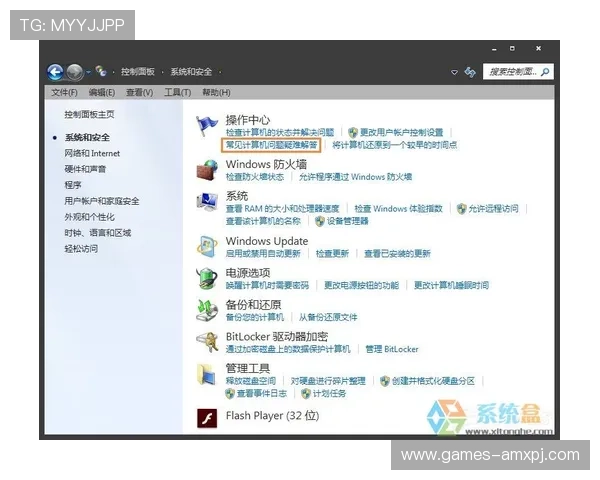
Task: Click 将计算机还原到一个较早的时间点 link
Action: (395, 145)
